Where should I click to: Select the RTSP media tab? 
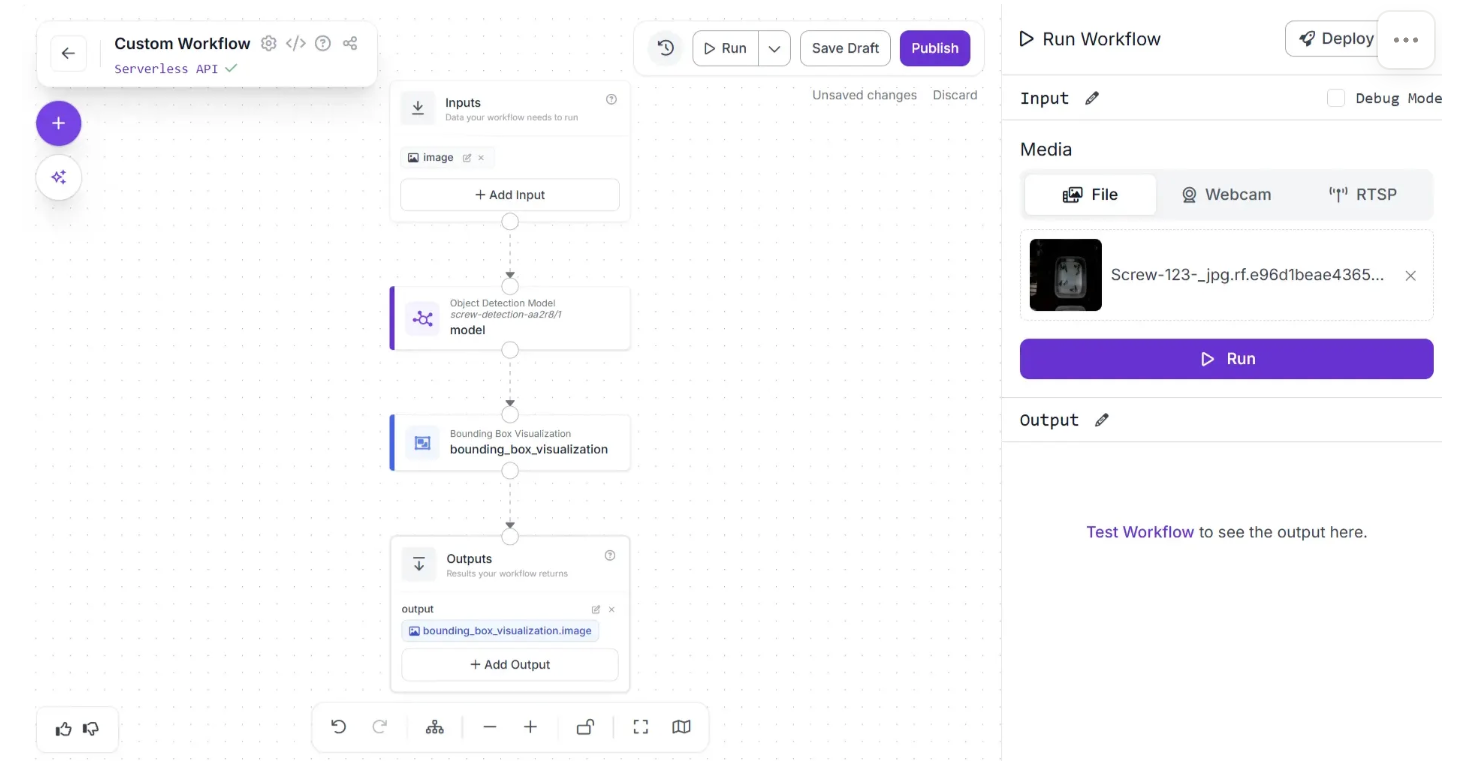click(1362, 195)
